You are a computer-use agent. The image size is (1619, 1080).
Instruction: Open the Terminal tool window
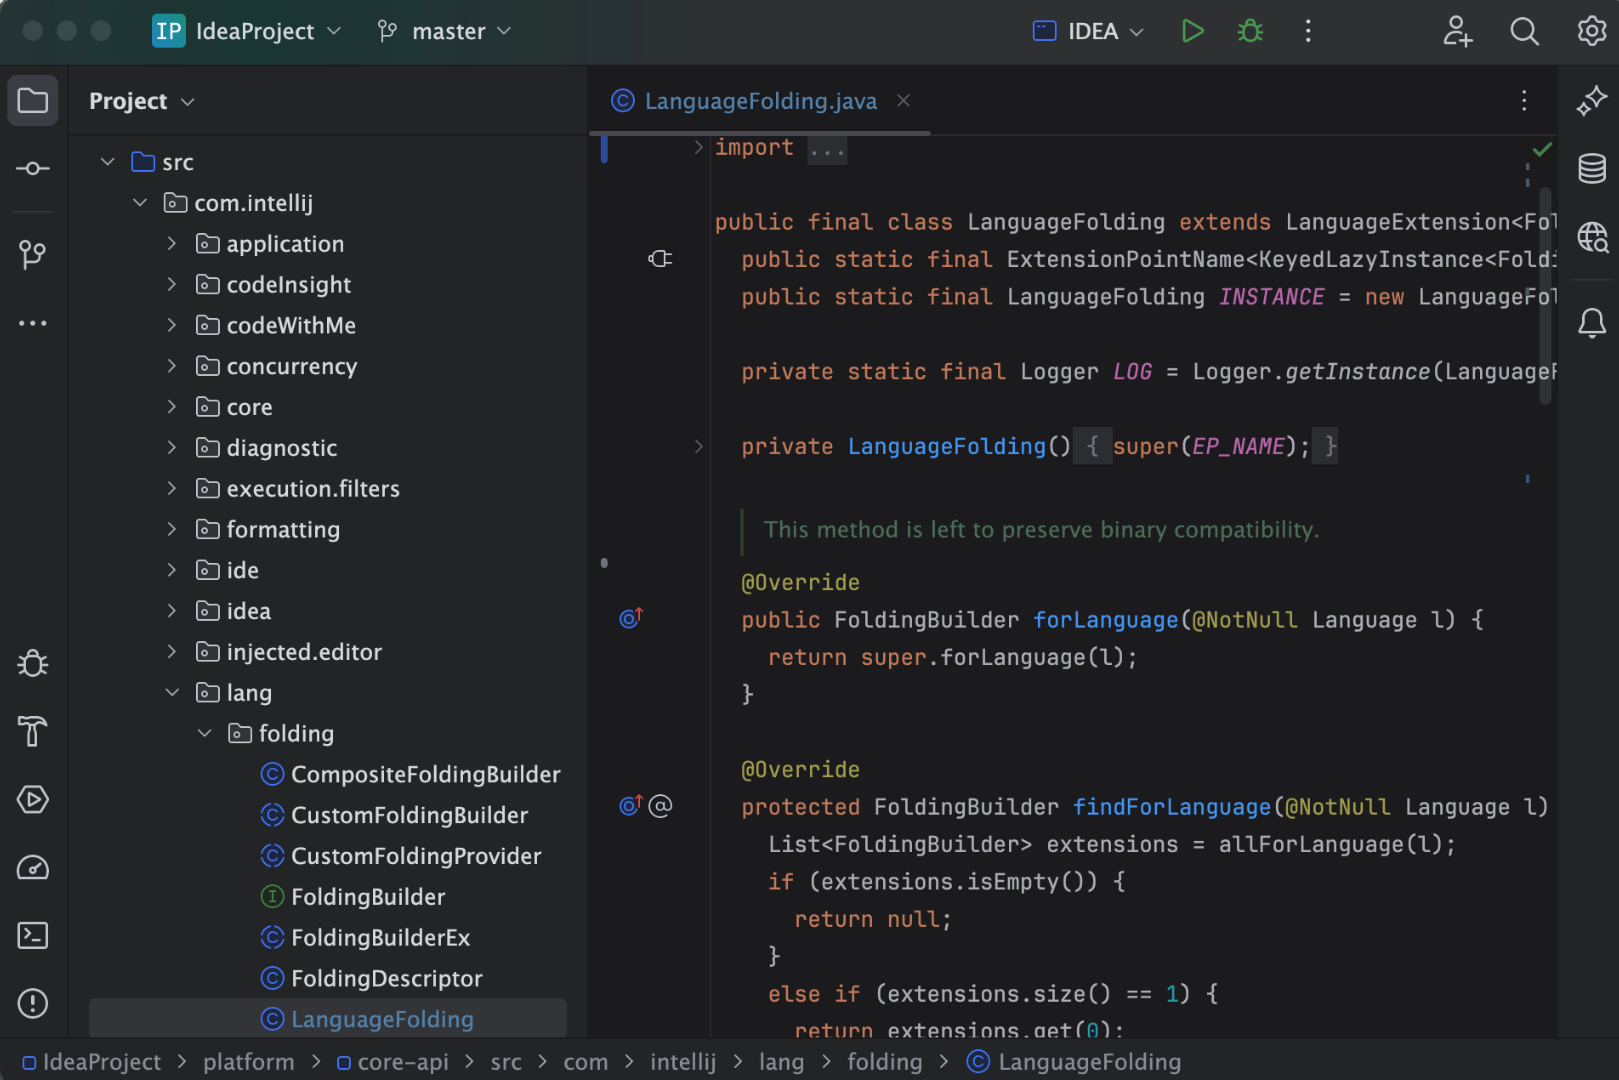click(32, 936)
